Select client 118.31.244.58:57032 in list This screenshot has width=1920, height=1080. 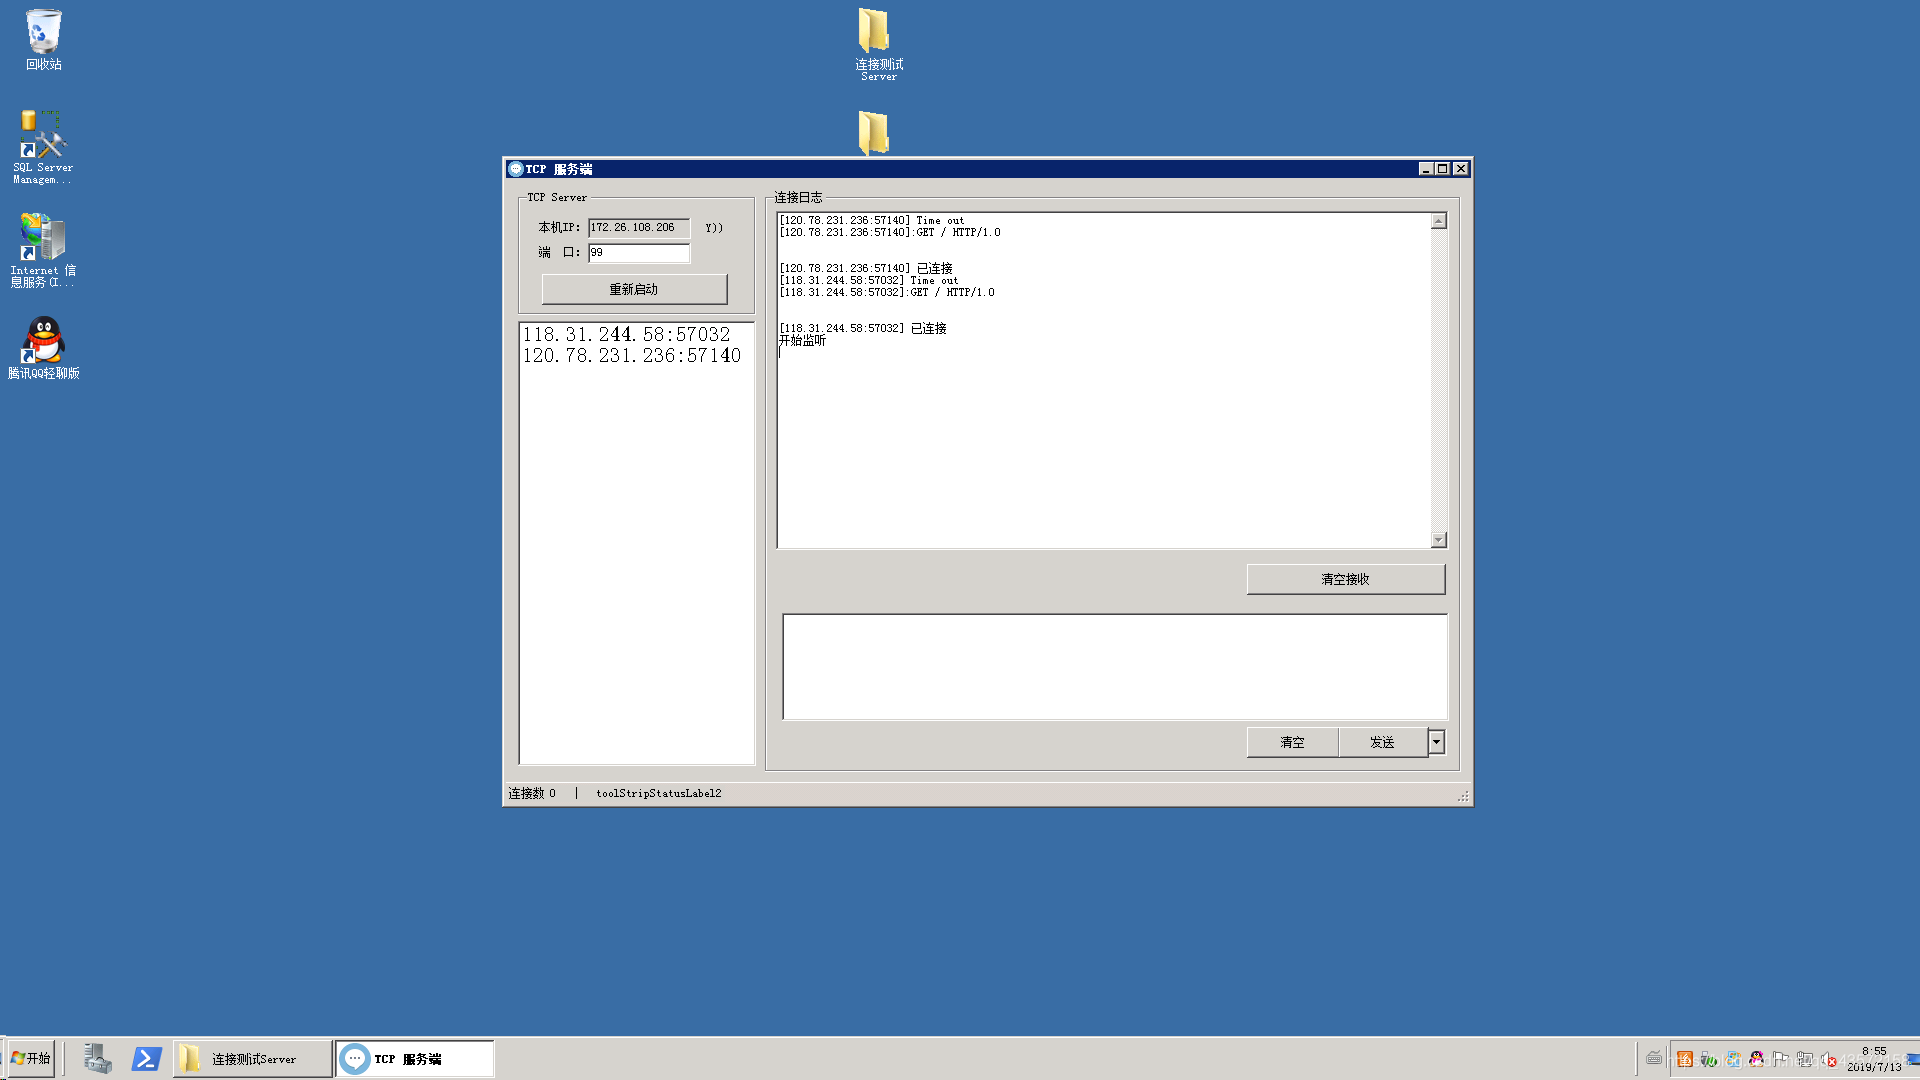[627, 334]
